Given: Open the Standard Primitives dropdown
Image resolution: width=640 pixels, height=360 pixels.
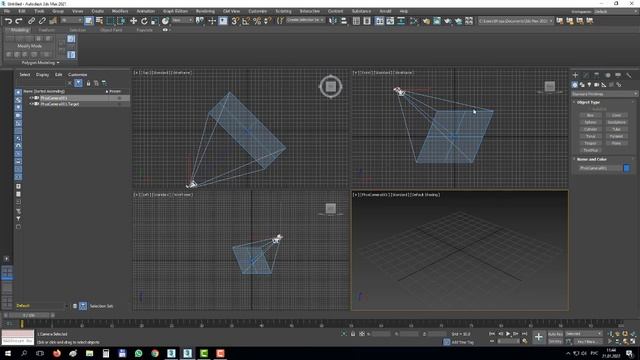Looking at the screenshot, I should (604, 94).
